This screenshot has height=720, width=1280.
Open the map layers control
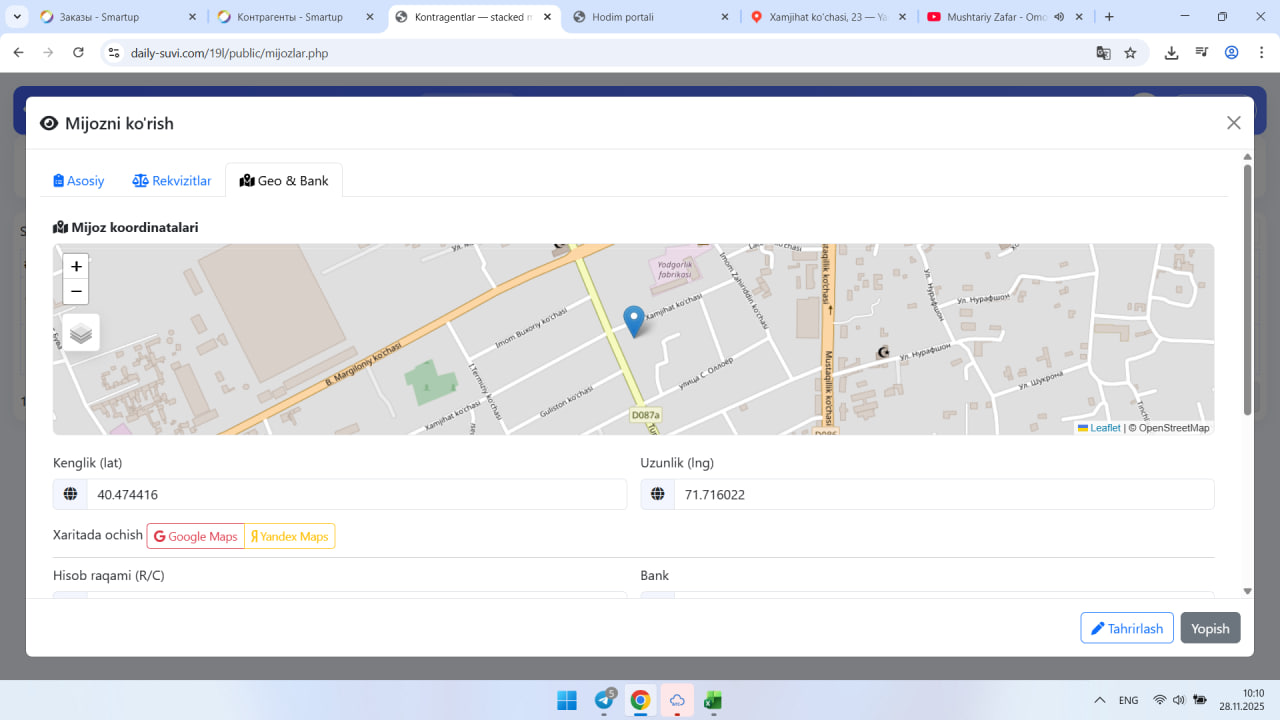81,333
